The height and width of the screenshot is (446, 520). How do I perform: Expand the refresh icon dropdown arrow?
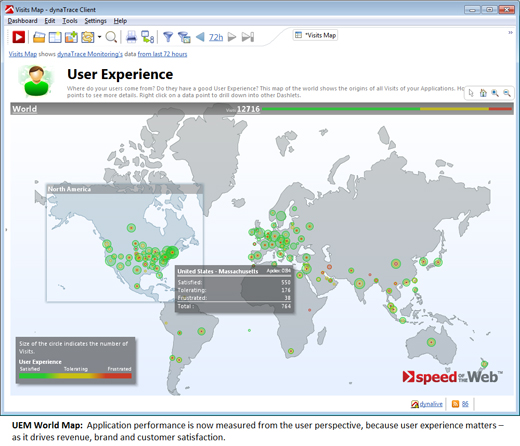click(x=99, y=37)
